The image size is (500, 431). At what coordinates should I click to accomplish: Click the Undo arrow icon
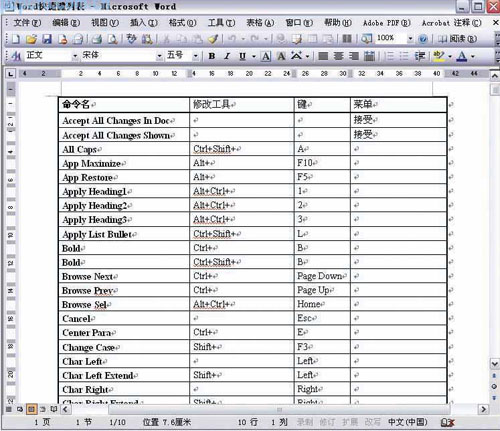point(232,39)
